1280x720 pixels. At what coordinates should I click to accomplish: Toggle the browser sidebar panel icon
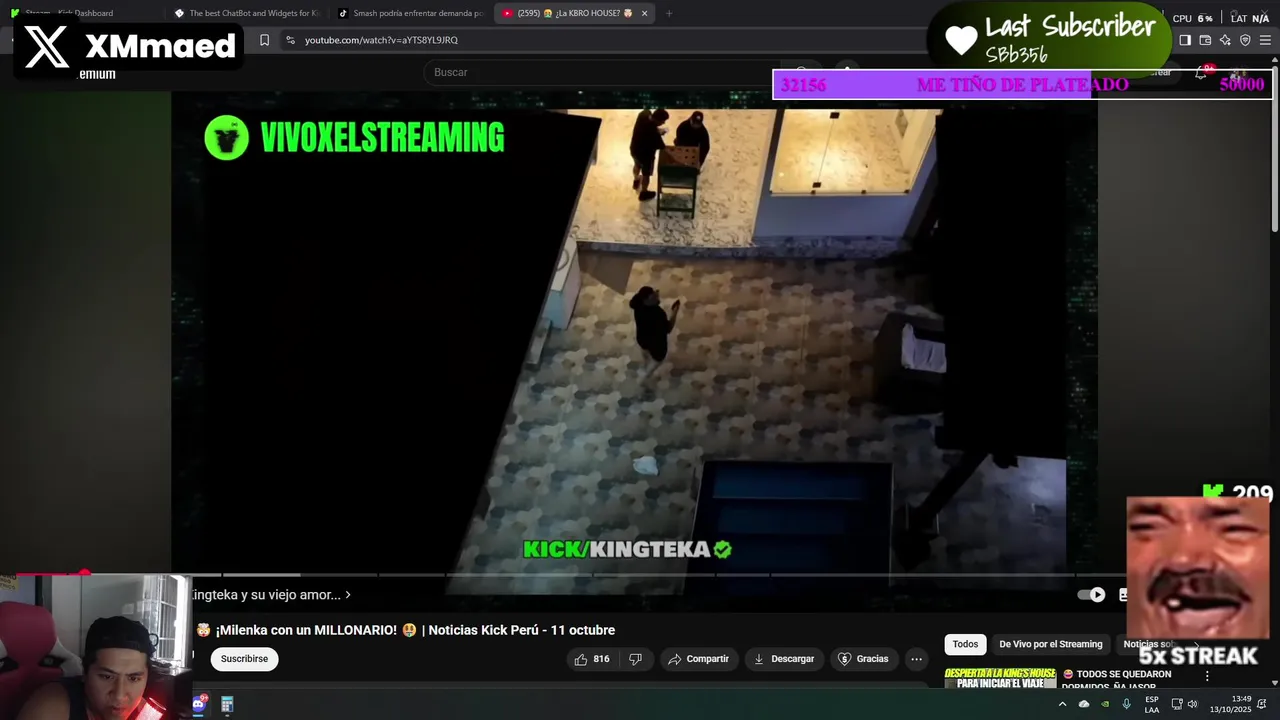(1185, 40)
